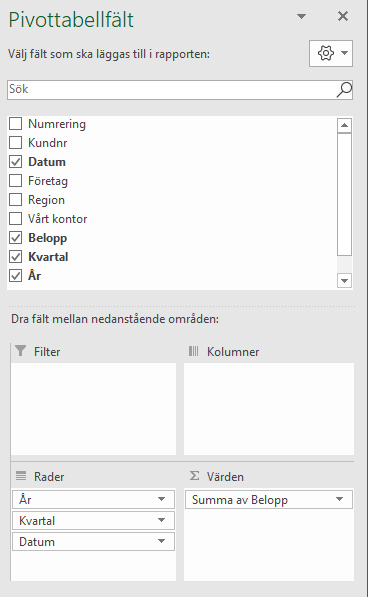
Task: Close the Pivottabellfält pane
Action: [x=343, y=16]
